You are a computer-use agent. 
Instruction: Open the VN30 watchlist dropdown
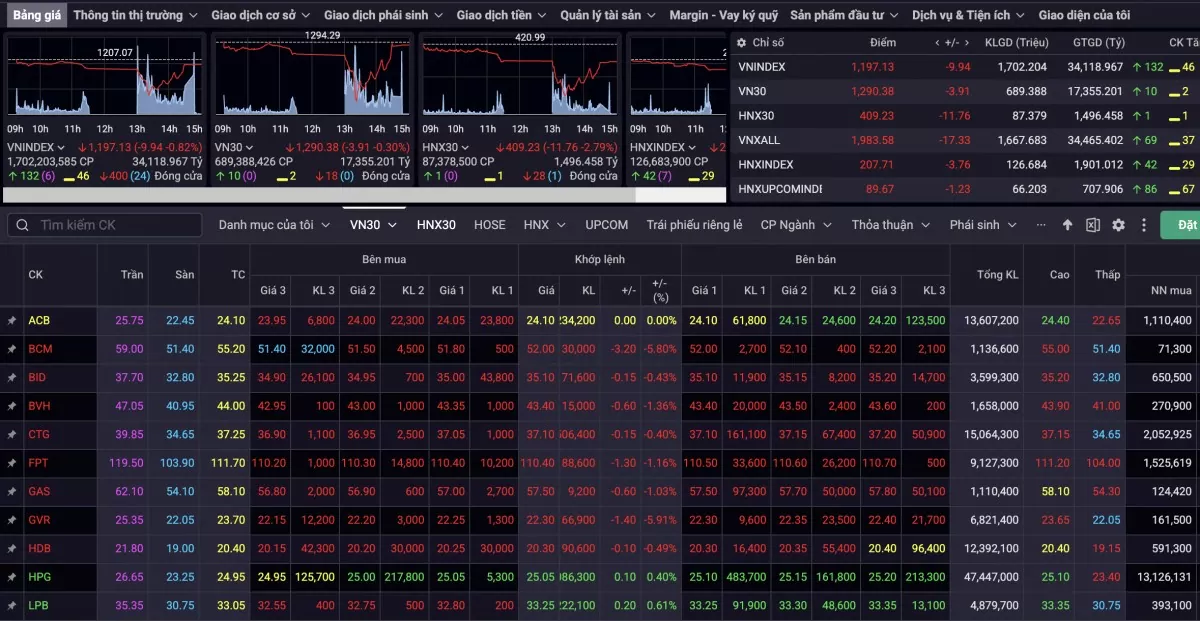point(373,225)
